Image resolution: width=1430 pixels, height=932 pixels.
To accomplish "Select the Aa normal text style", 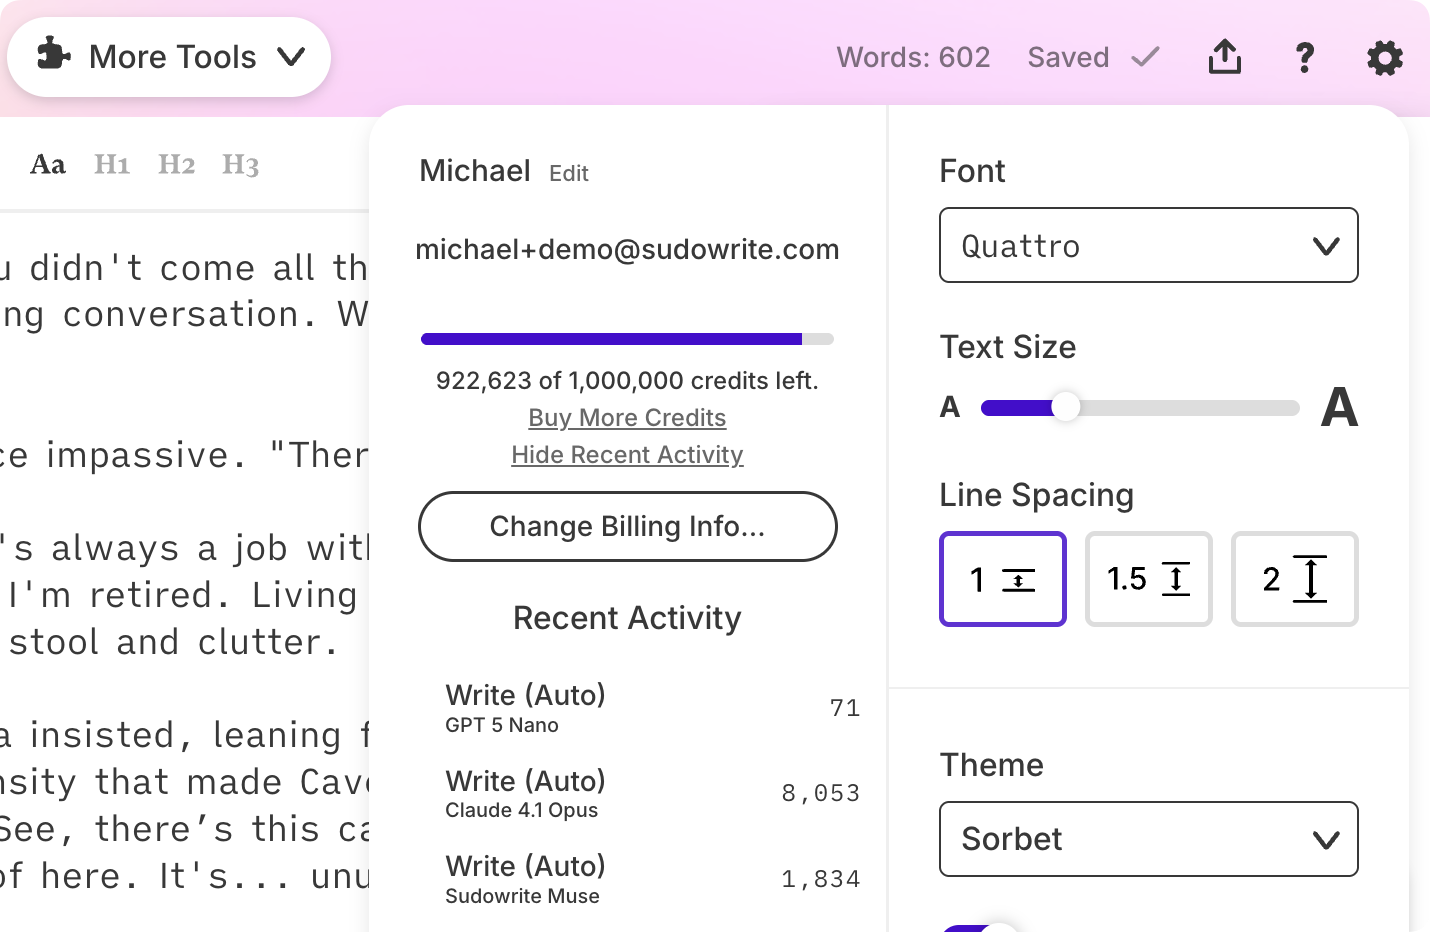I will (x=48, y=164).
